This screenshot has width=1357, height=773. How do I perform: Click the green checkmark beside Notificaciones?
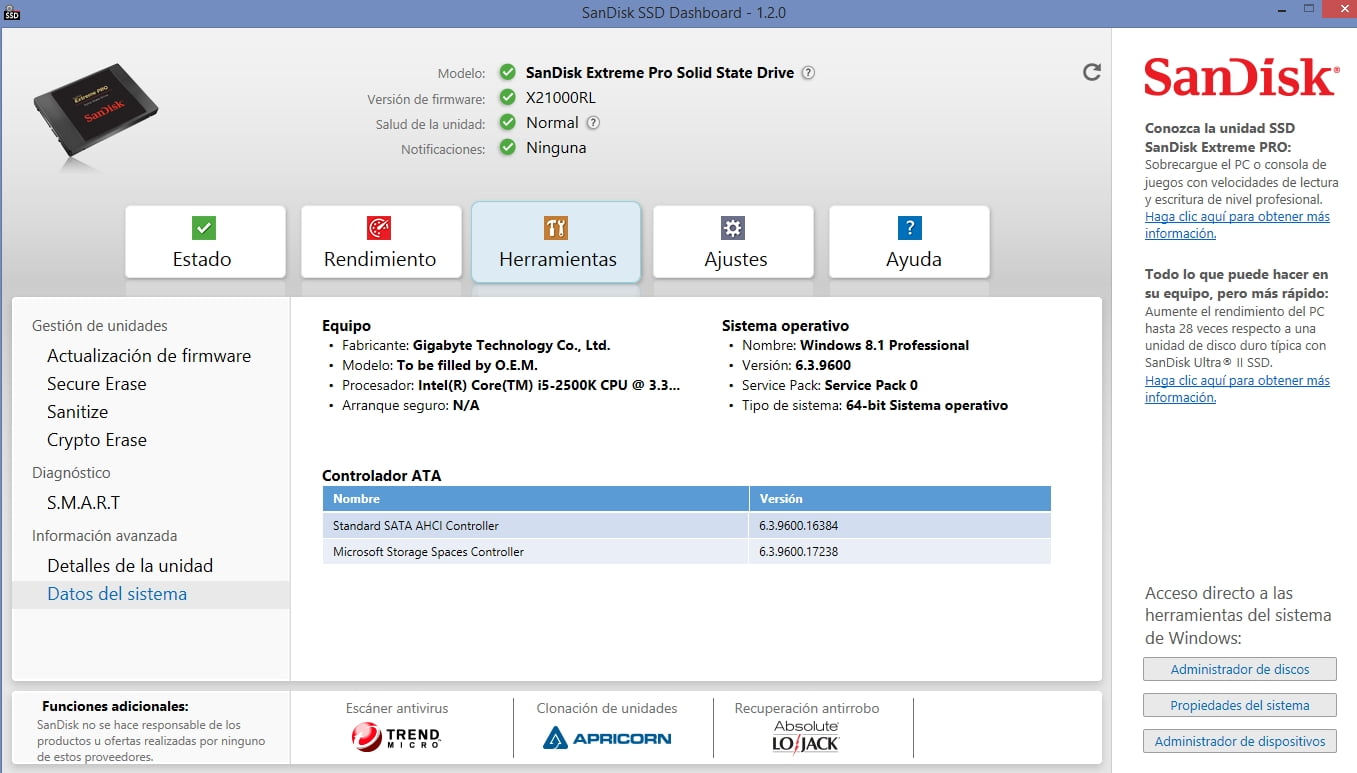click(x=508, y=148)
